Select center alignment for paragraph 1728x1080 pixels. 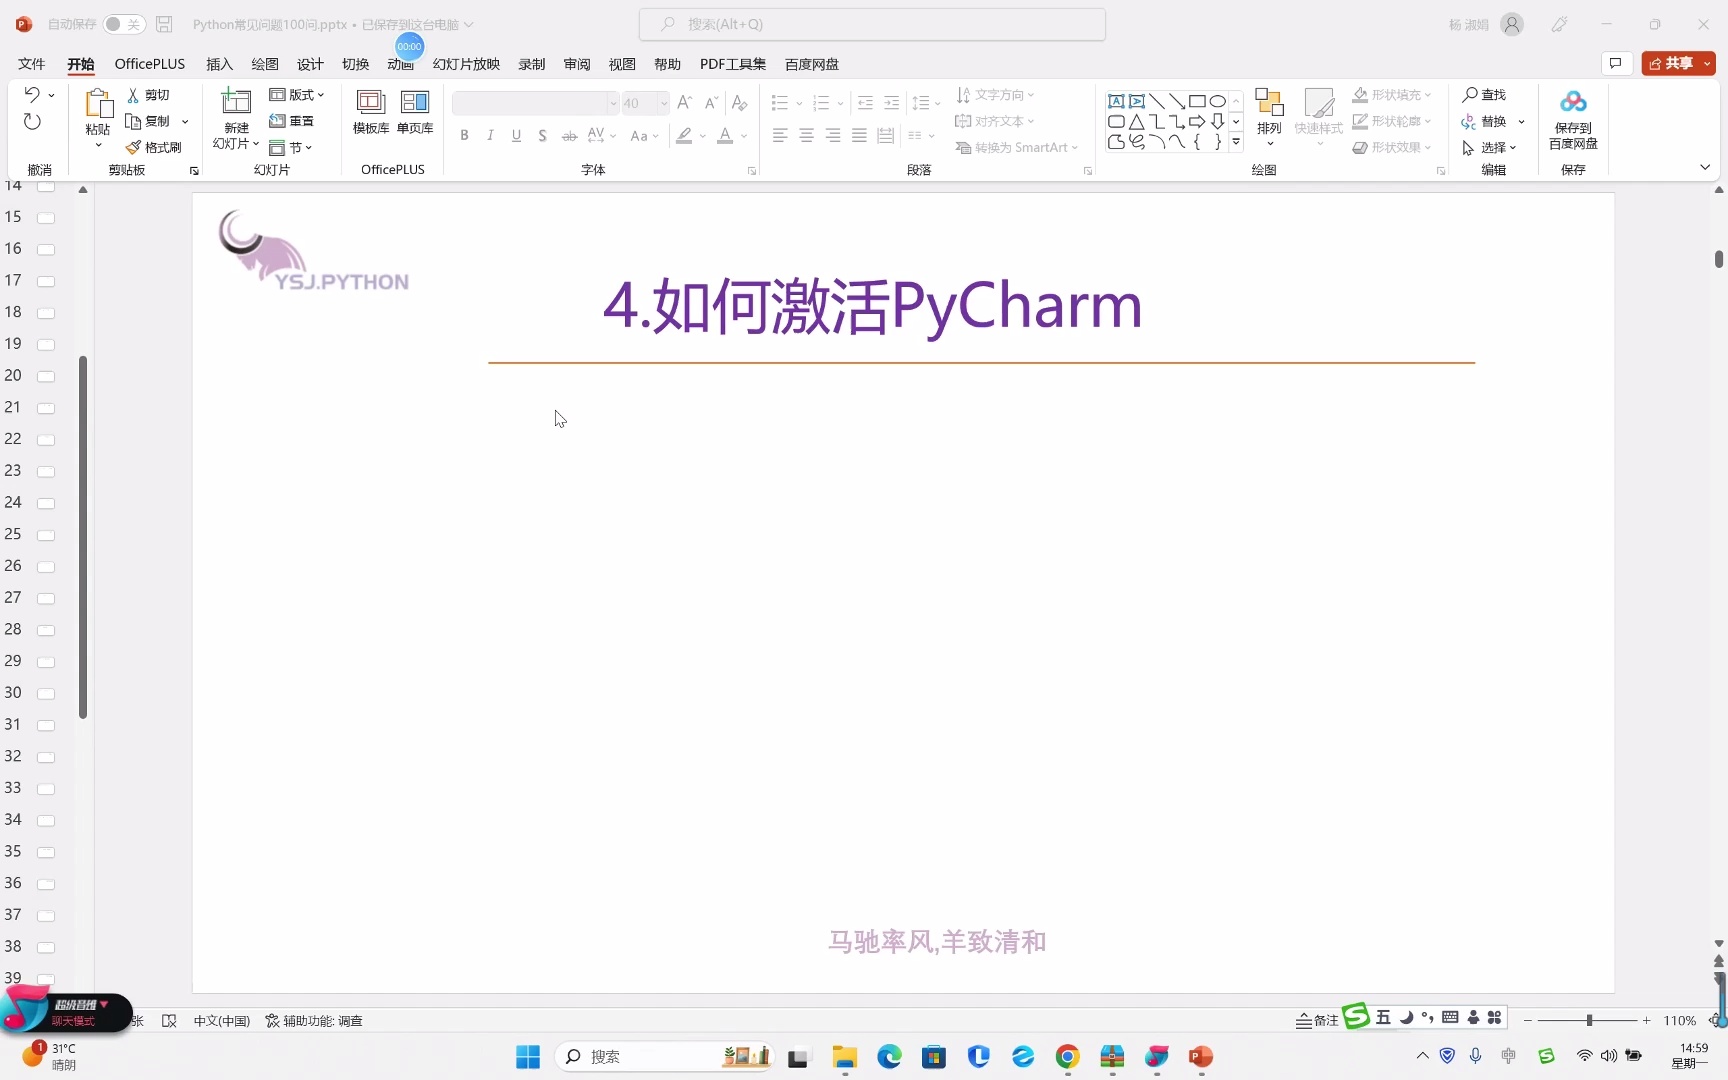coord(806,135)
